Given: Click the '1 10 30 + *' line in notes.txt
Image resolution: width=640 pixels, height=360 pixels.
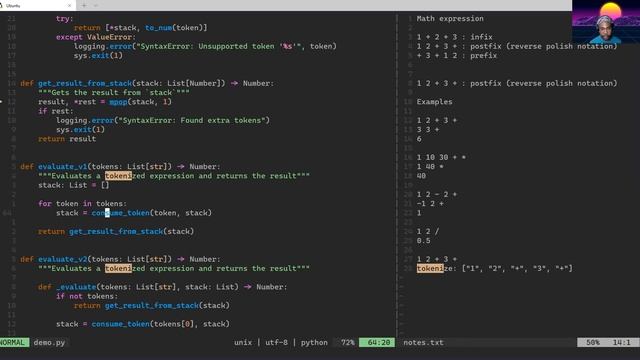Looking at the screenshot, I should click(441, 157).
